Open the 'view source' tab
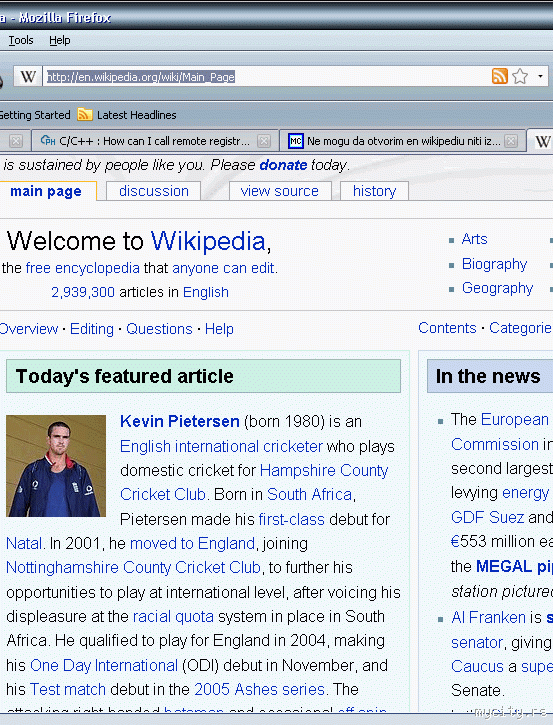Viewport: 553px width, 725px height. tap(280, 191)
